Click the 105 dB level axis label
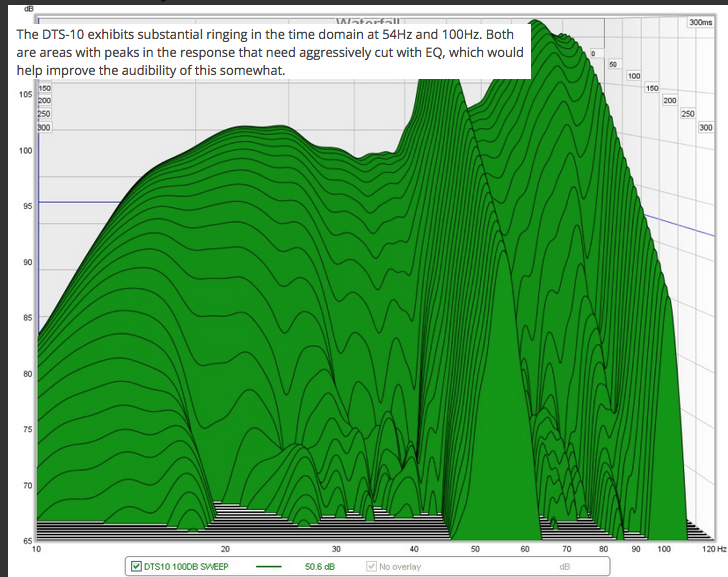Viewport: 728px width, 577px height. [x=26, y=94]
